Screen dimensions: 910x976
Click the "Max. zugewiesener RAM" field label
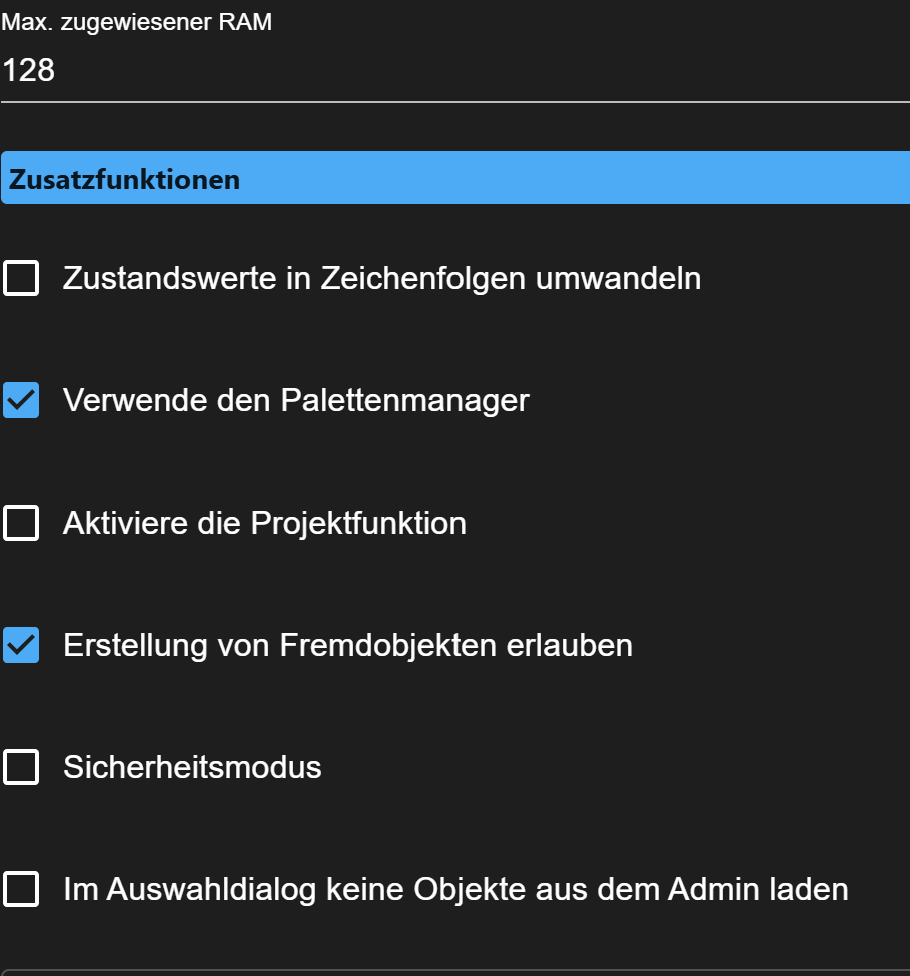137,23
